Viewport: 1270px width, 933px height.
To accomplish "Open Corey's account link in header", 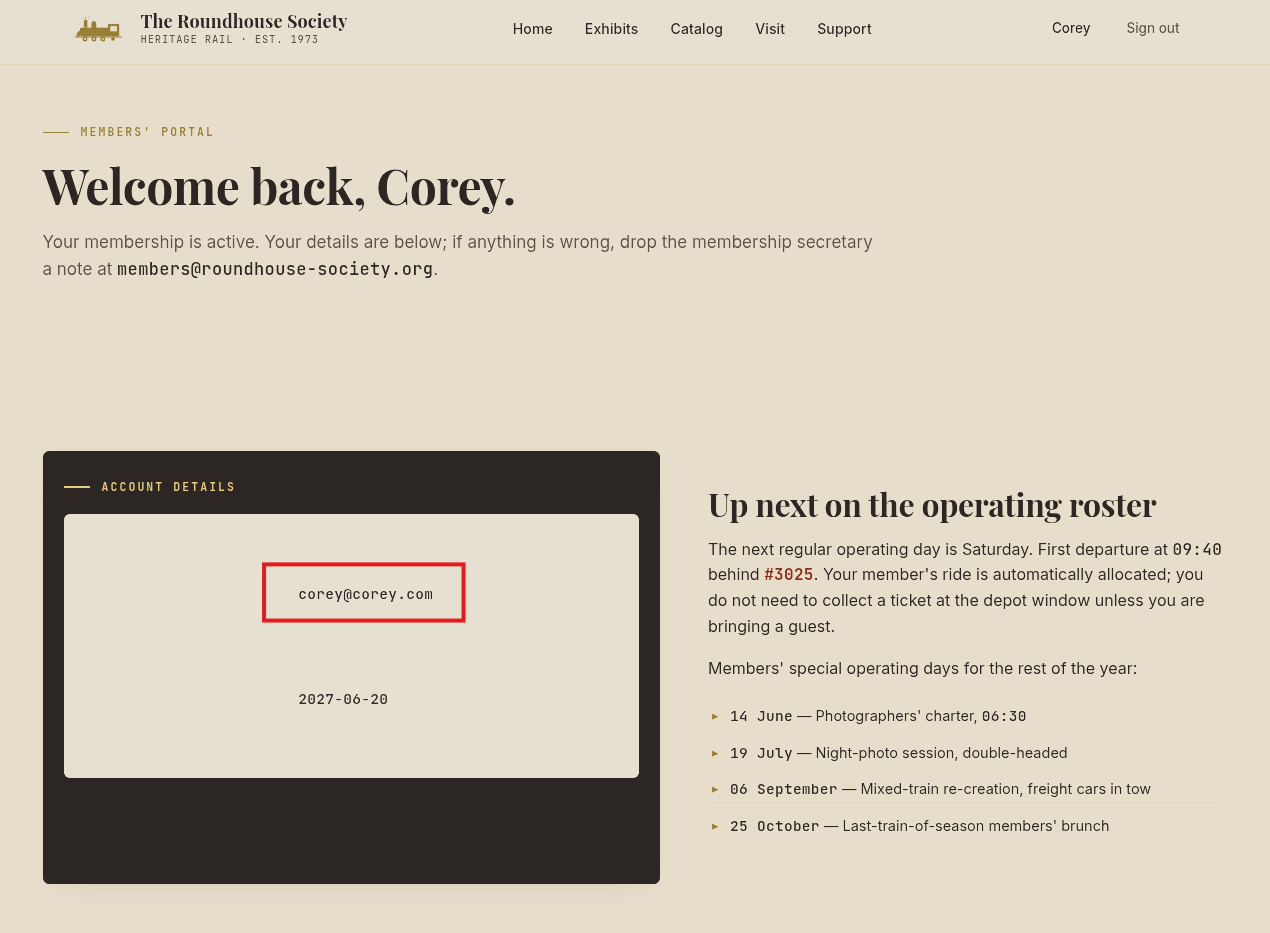I will [x=1071, y=28].
